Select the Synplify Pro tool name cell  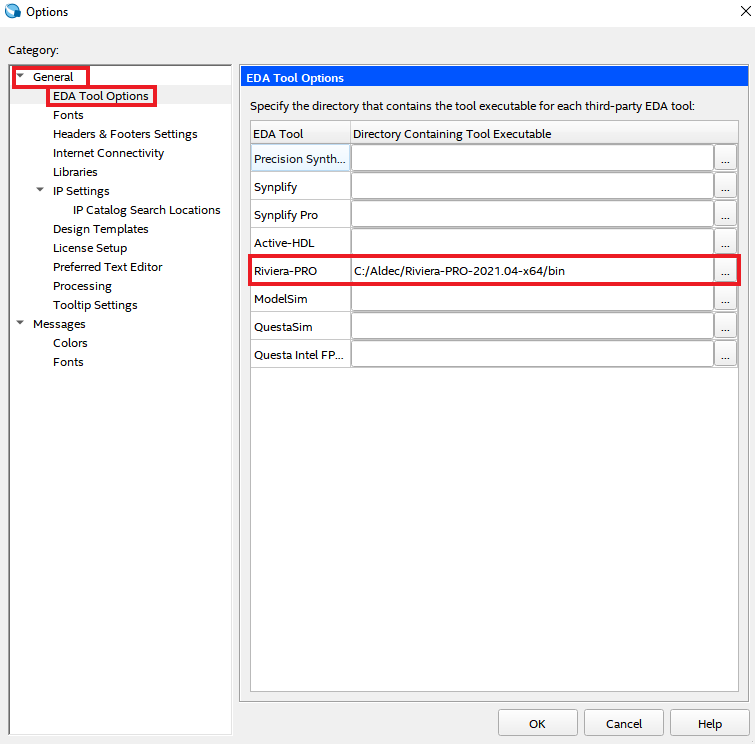[300, 214]
